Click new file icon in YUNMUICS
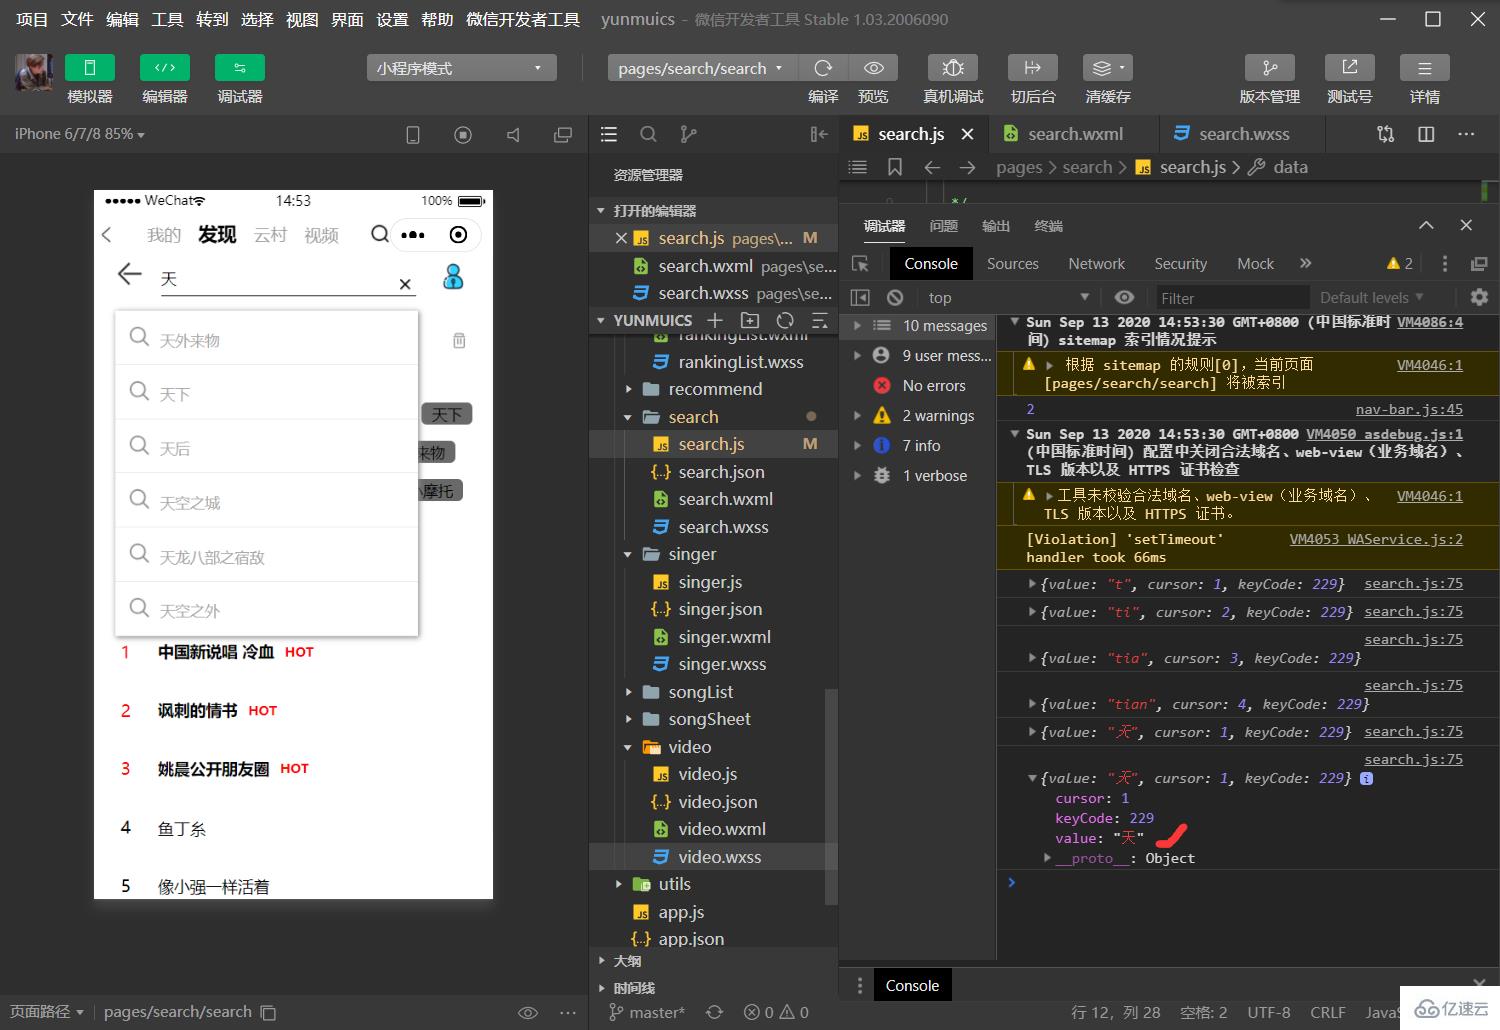 (715, 320)
